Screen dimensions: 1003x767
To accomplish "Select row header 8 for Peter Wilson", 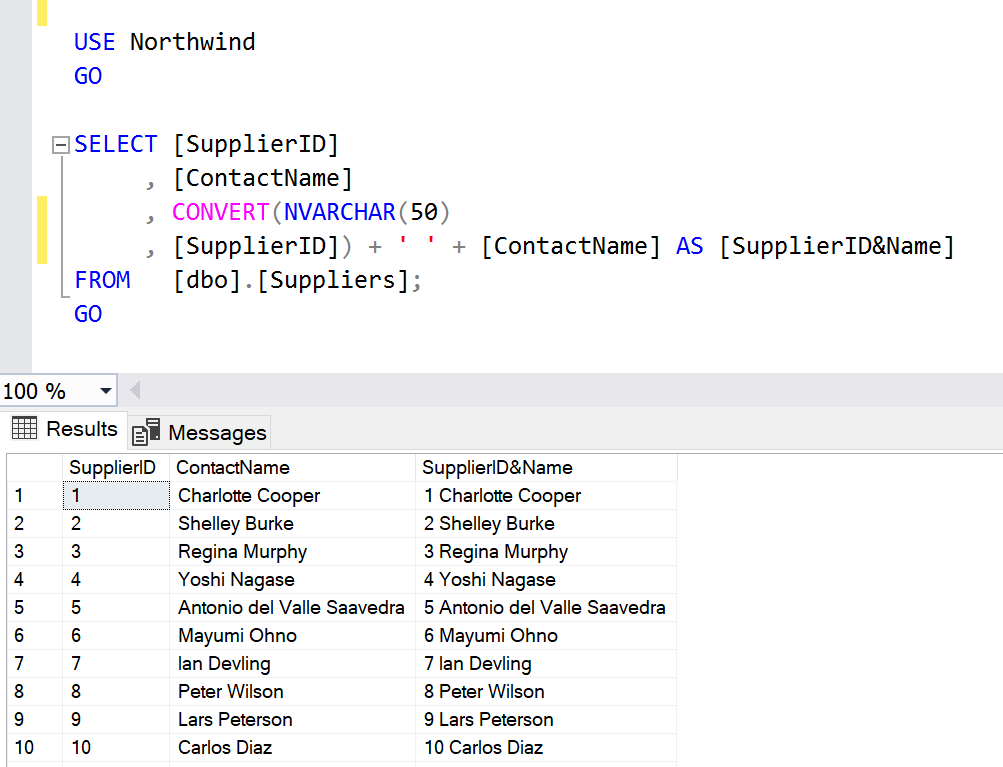I will [x=18, y=691].
